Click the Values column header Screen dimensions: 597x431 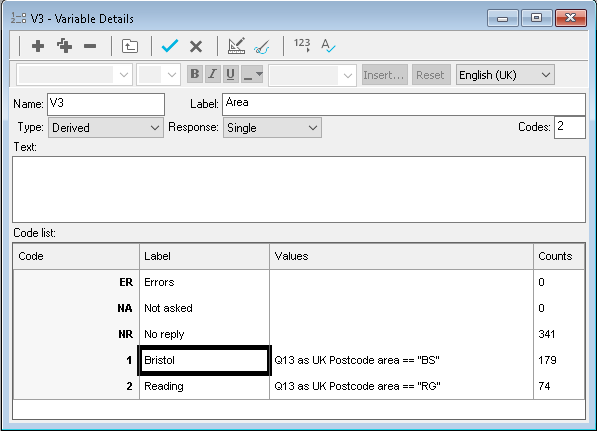click(401, 256)
